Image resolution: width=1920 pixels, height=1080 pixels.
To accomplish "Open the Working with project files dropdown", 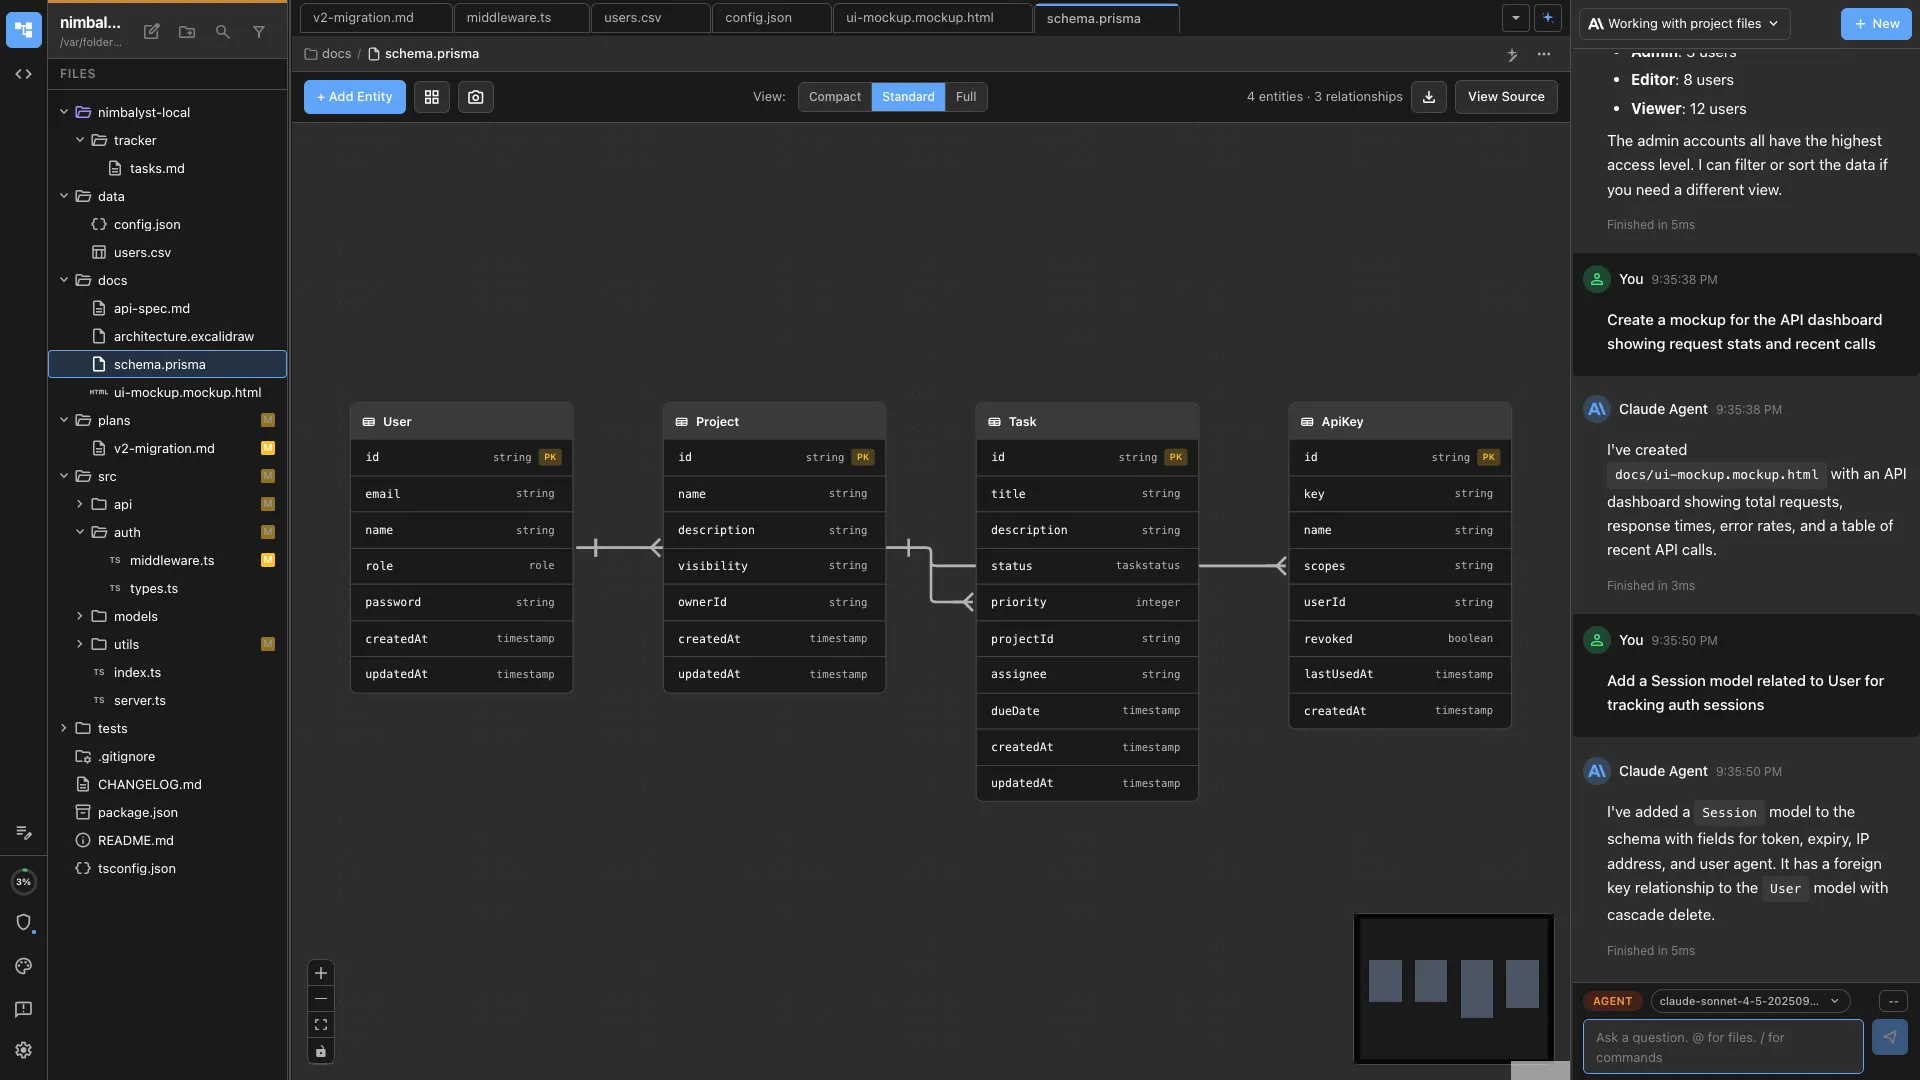I will (x=1683, y=23).
